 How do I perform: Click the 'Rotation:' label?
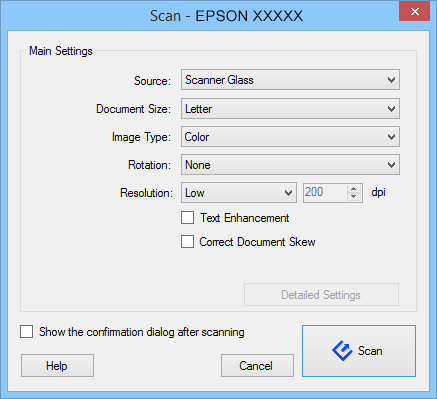coord(149,165)
